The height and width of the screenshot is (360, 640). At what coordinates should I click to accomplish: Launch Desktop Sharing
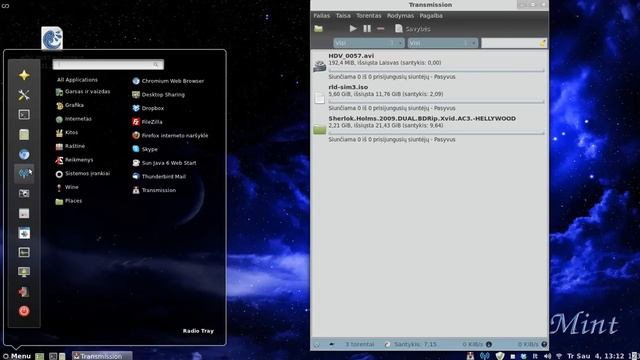click(158, 95)
